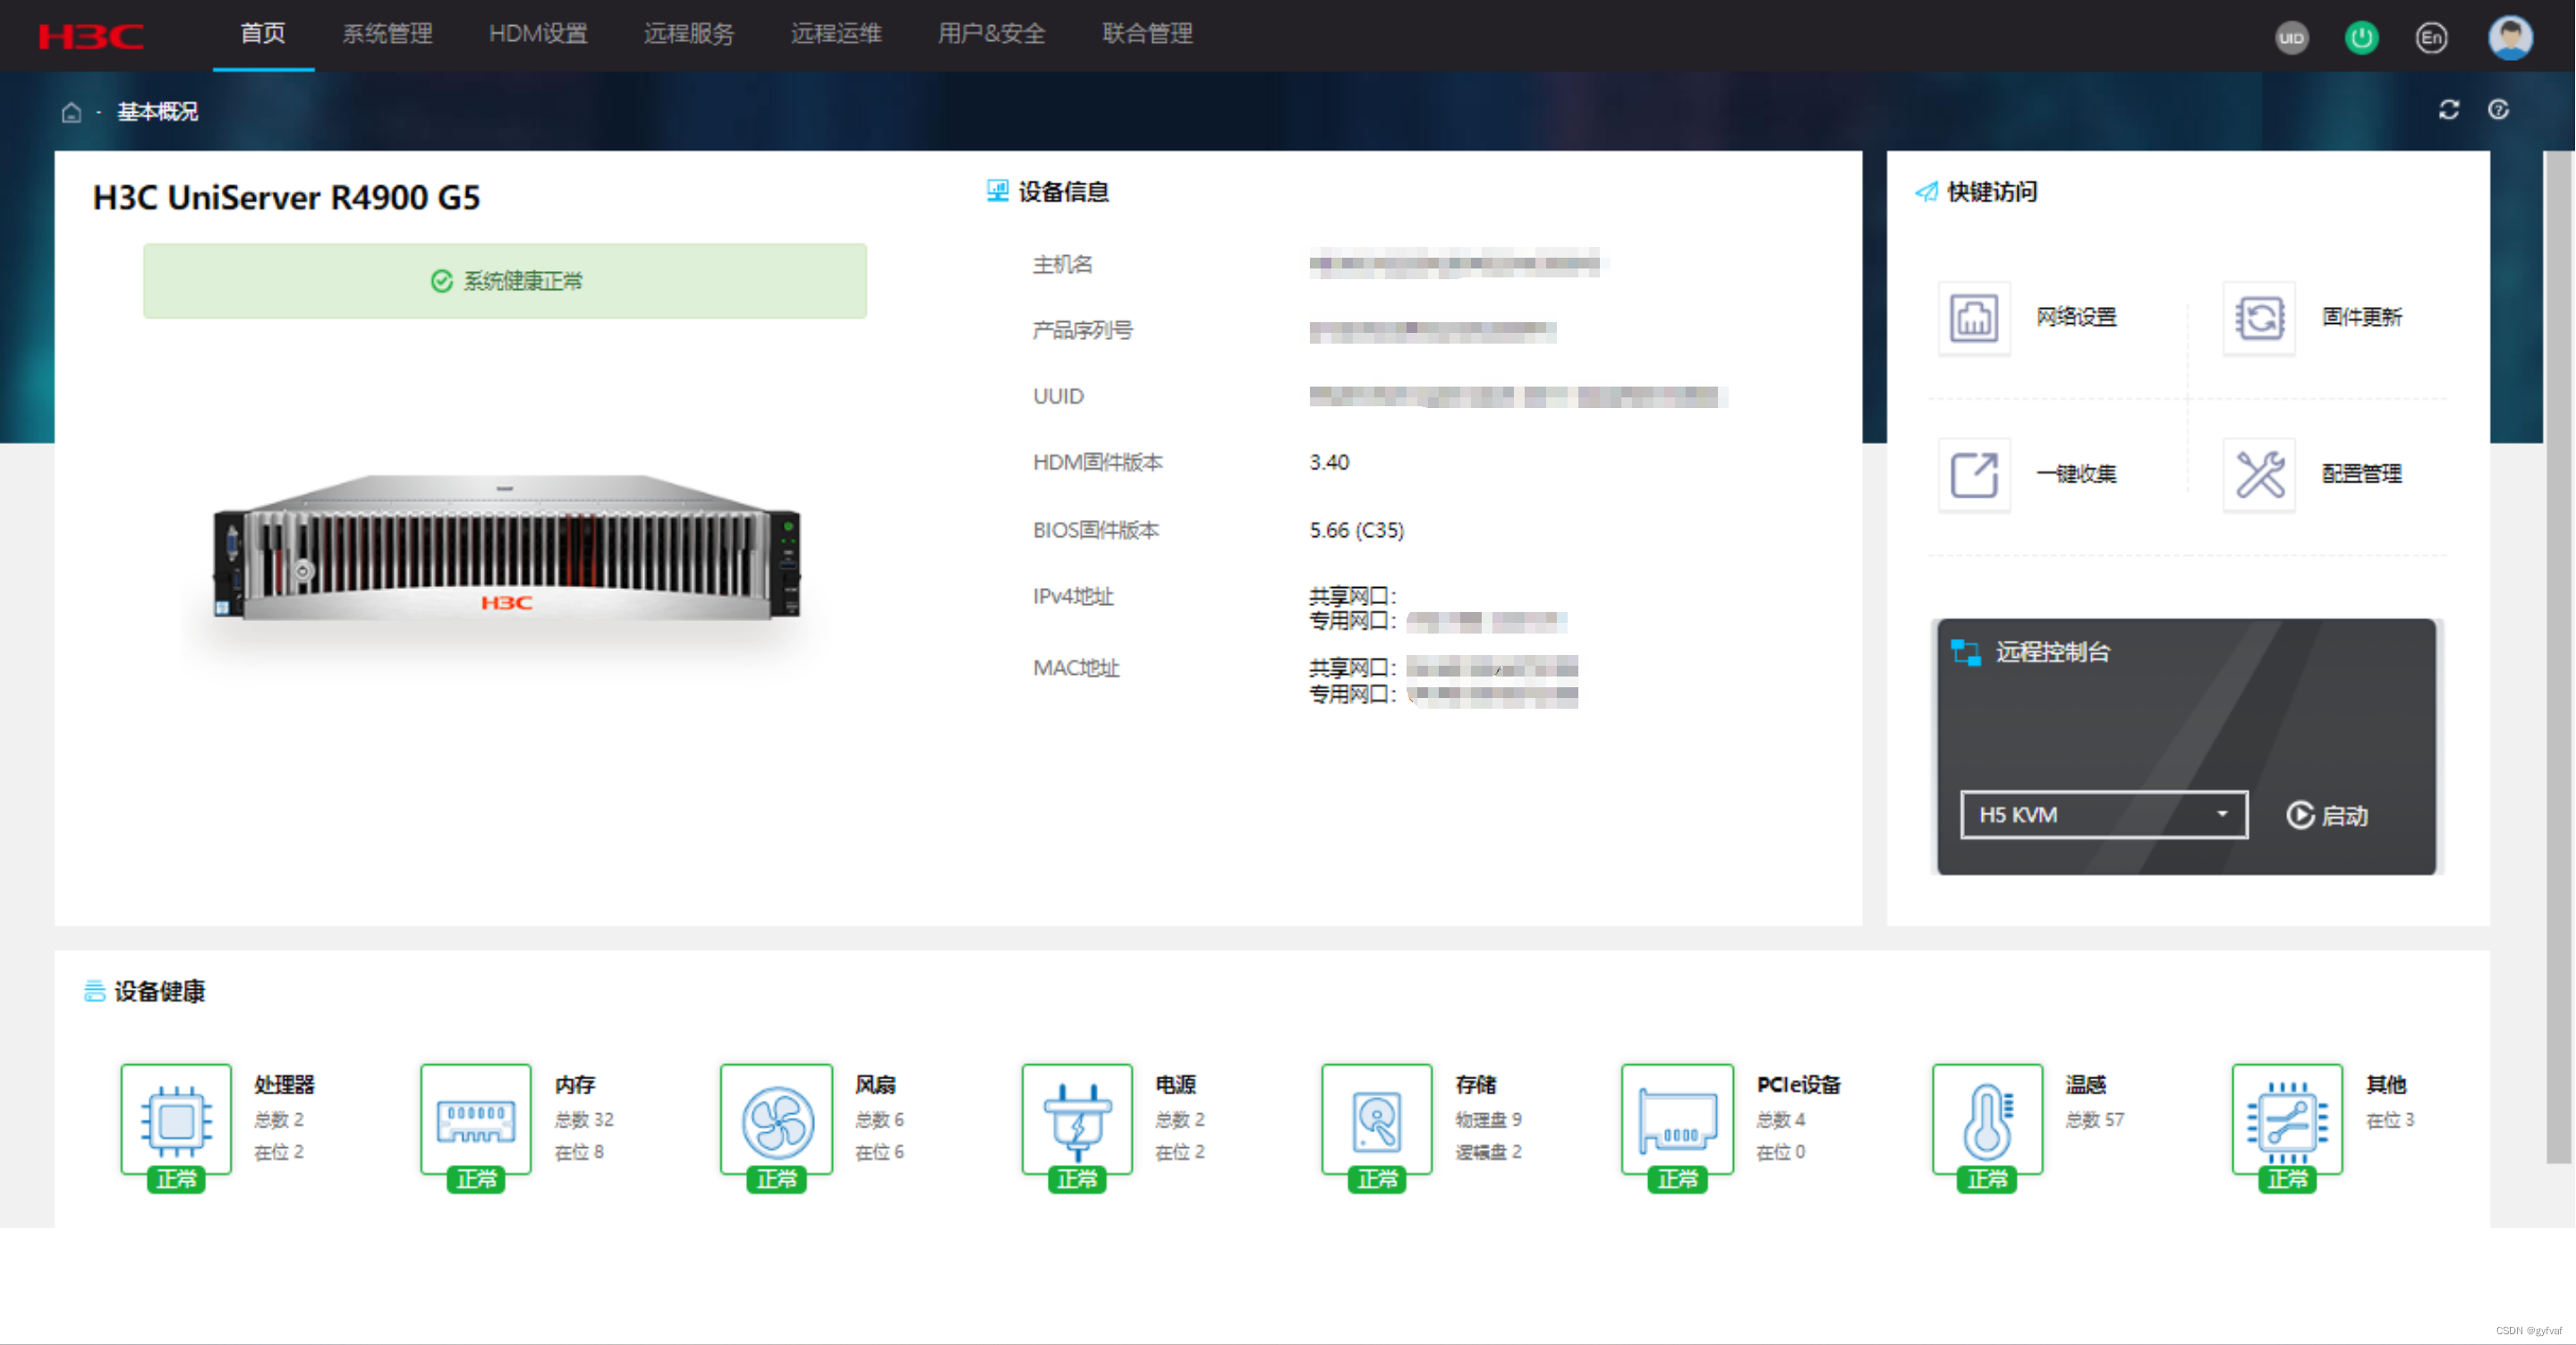
Task: Toggle the UID indicator light icon
Action: coord(2291,38)
